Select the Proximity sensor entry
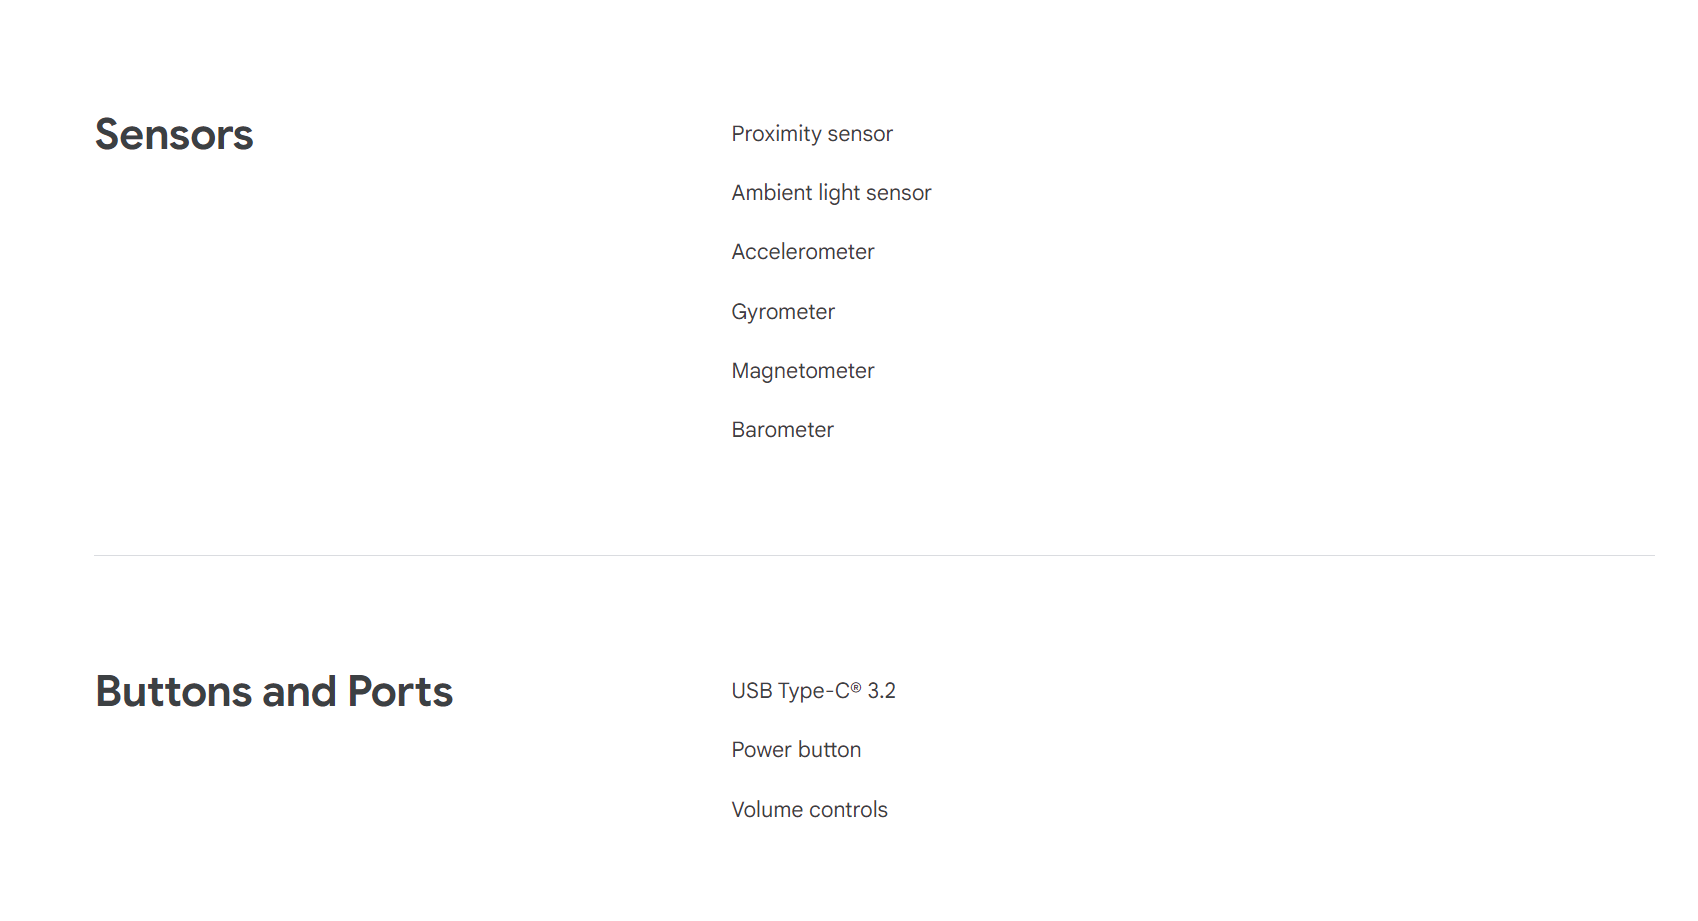Screen dimensions: 1698x921 pyautogui.click(x=812, y=134)
